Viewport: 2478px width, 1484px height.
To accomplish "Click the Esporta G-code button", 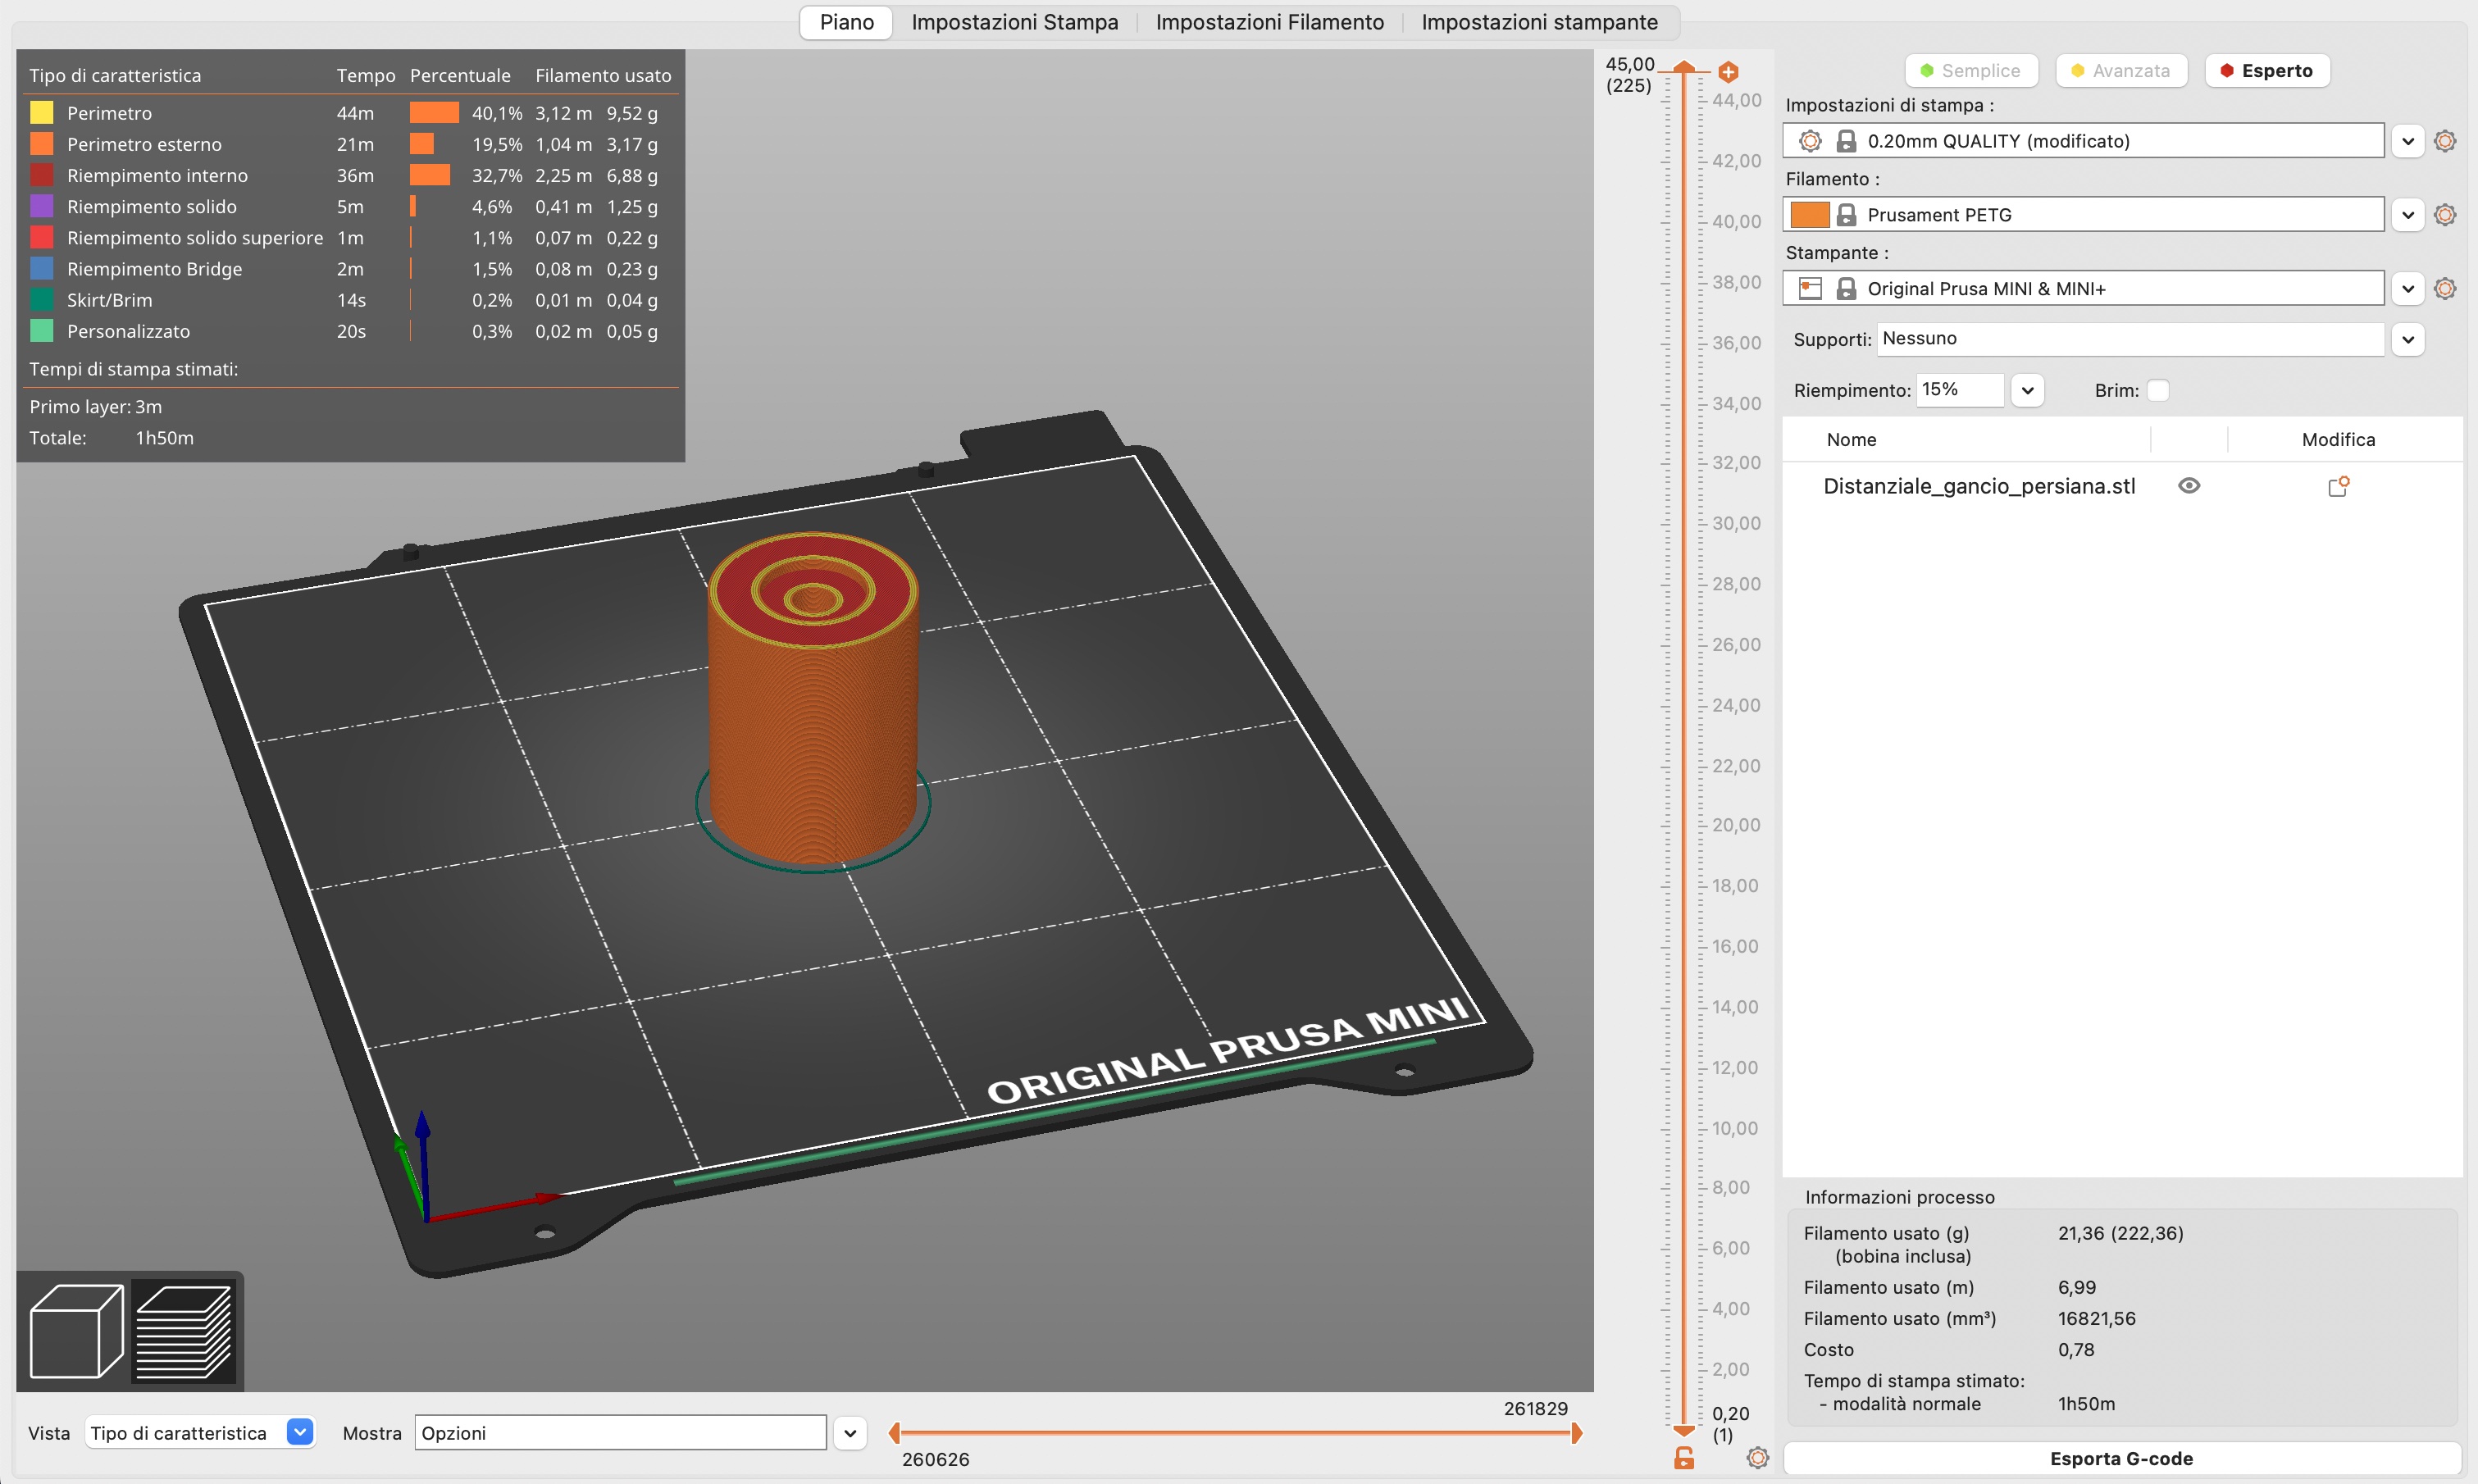I will 2121,1458.
